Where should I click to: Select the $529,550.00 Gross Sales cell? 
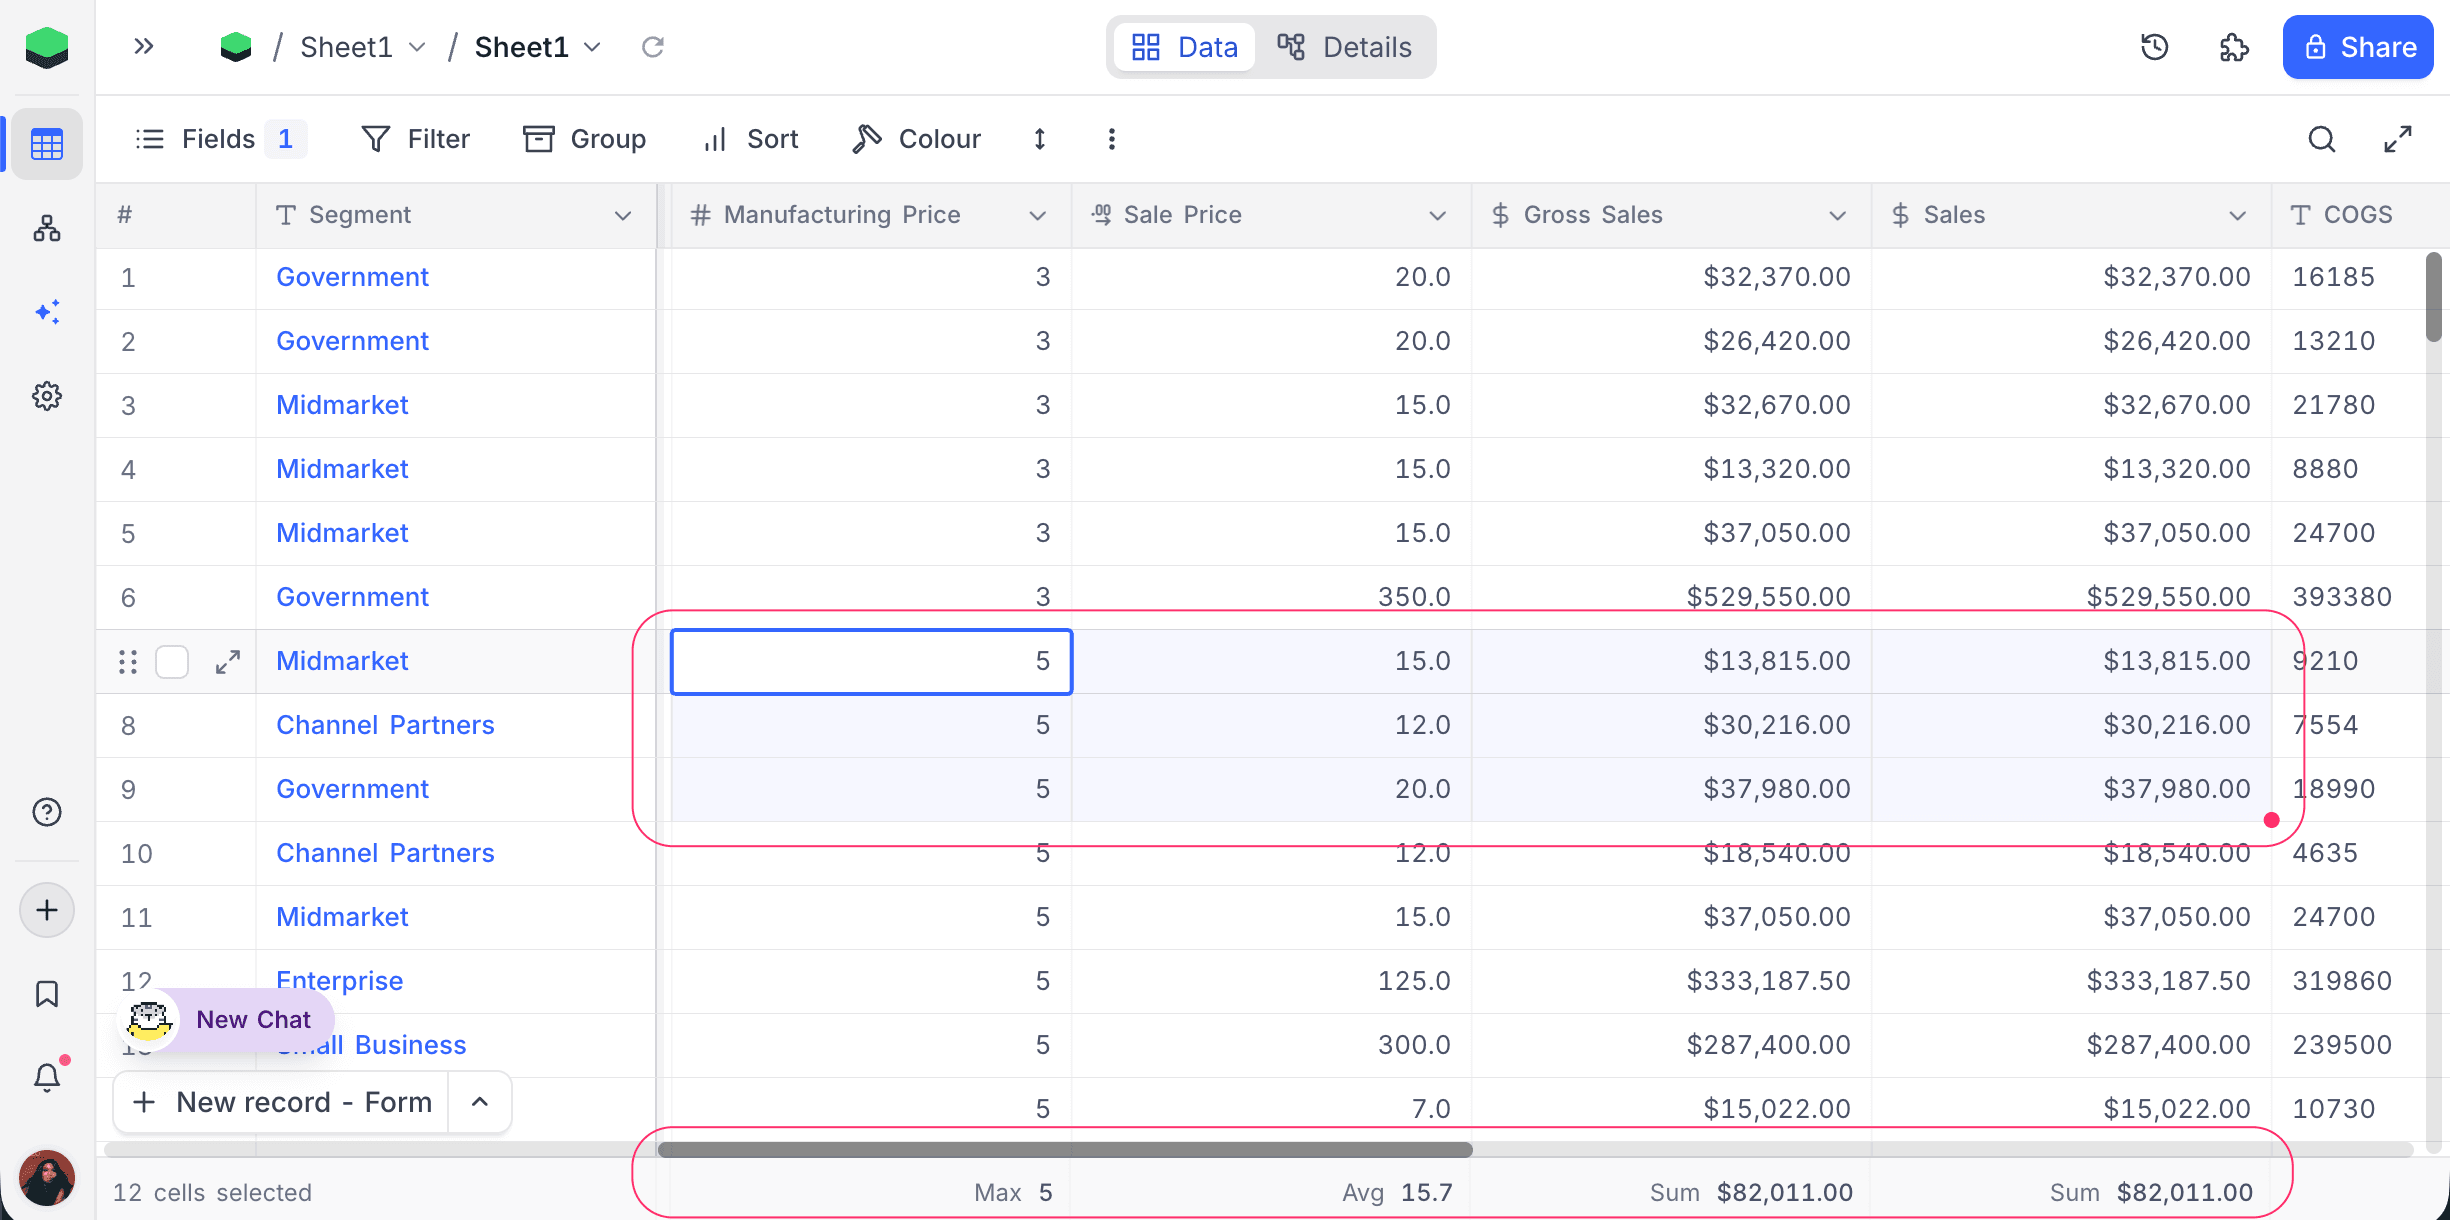(1671, 597)
